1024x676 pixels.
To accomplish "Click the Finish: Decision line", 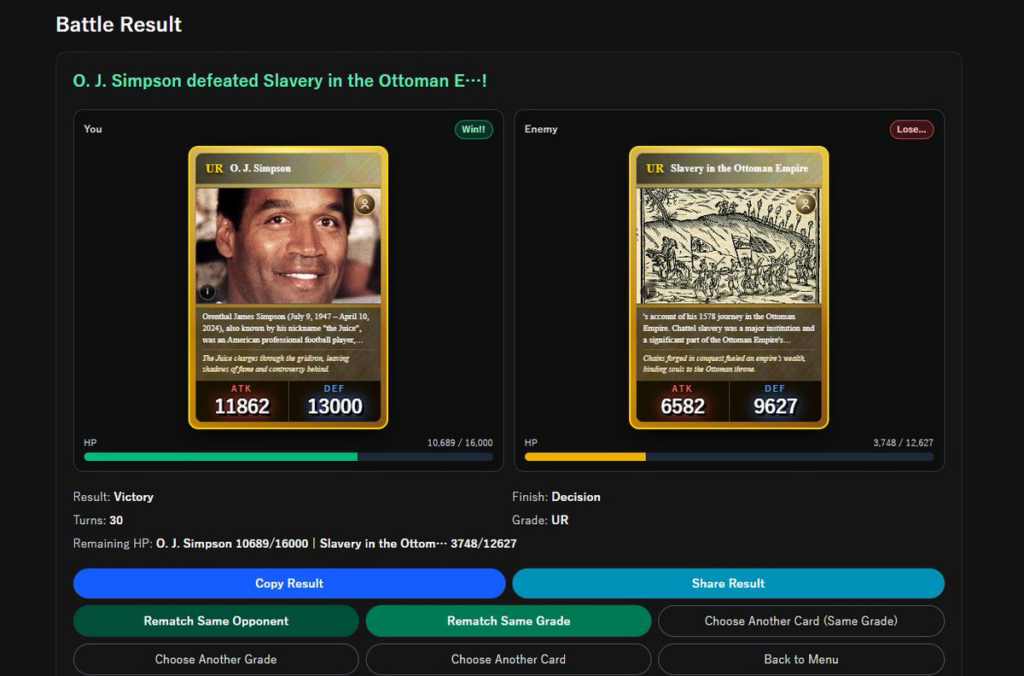I will 556,497.
